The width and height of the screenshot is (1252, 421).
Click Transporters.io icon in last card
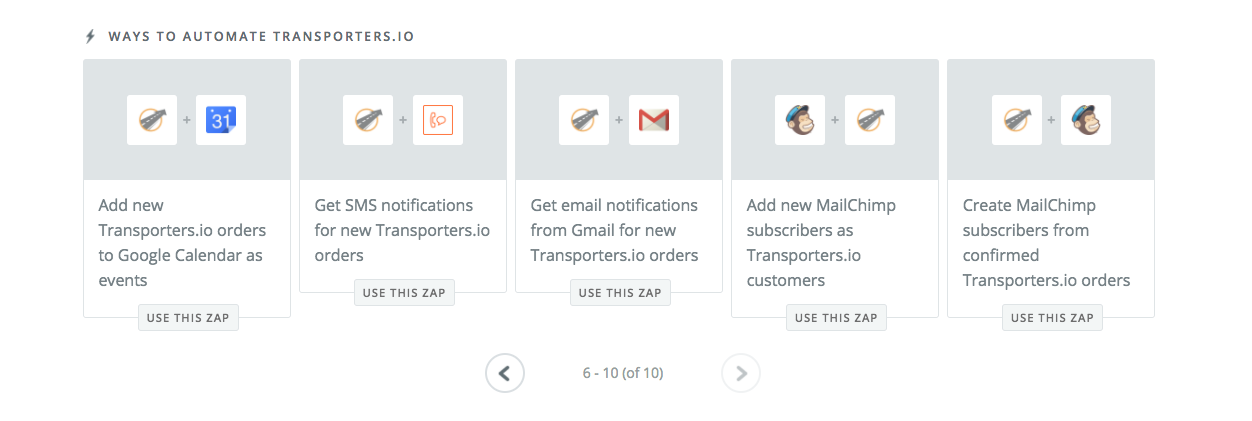1016,120
